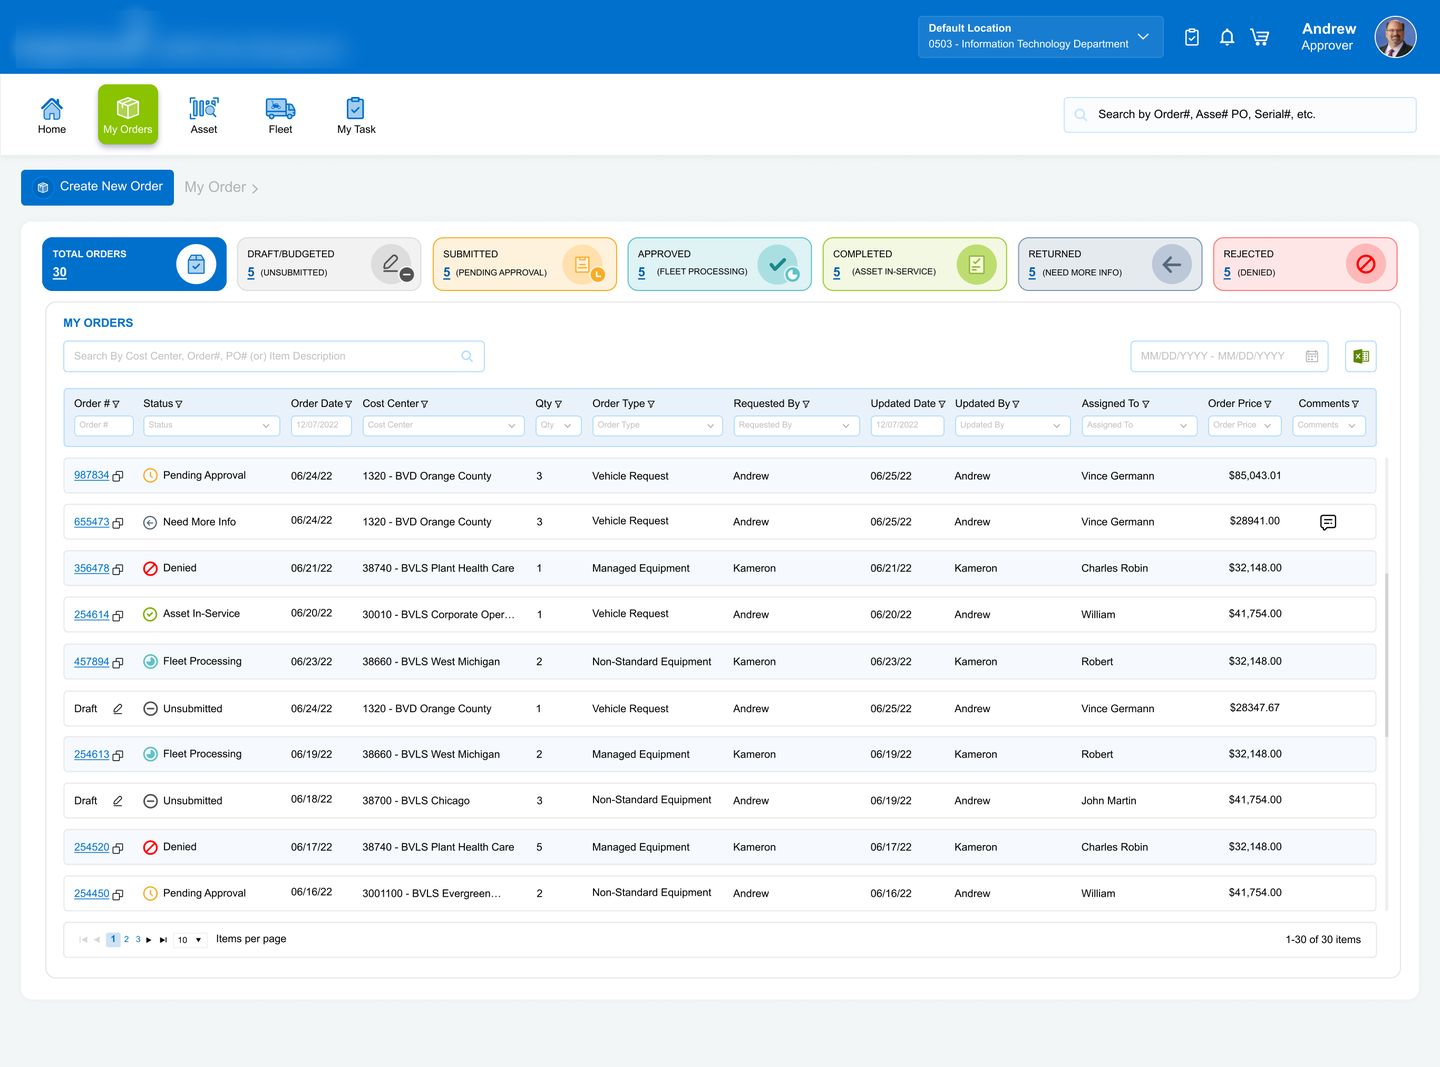Click the global order search field

[1240, 115]
